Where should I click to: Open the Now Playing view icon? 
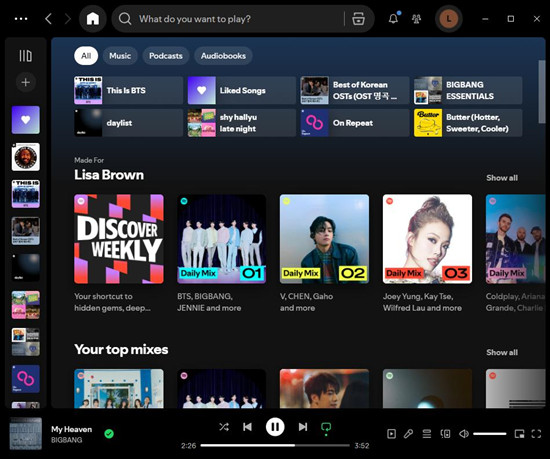pos(391,434)
